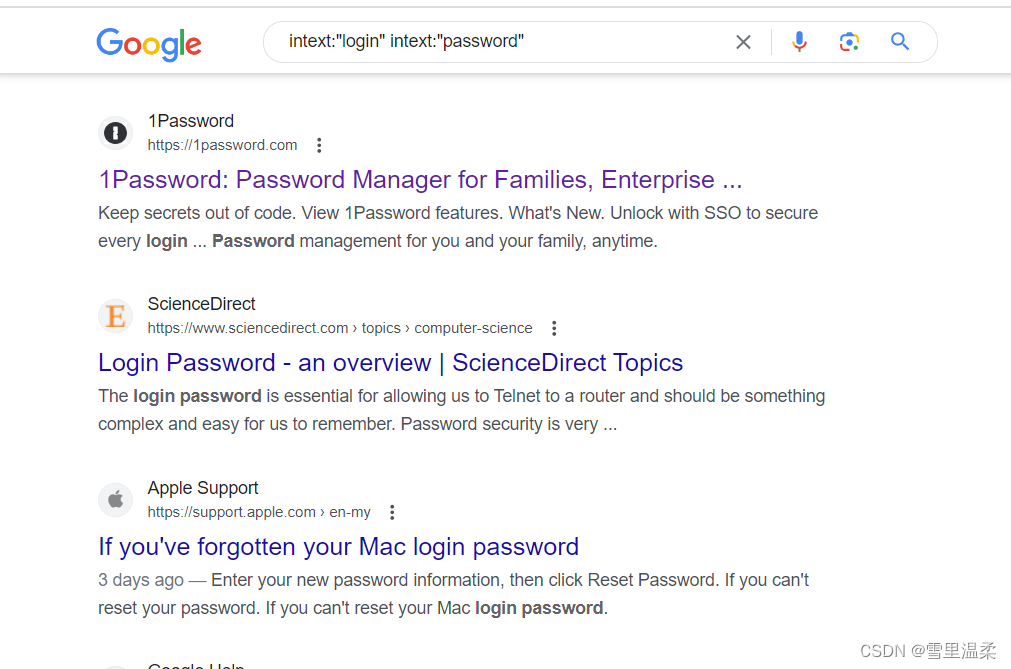Start a voice search using the microphone icon
The width and height of the screenshot is (1011, 669).
pyautogui.click(x=799, y=41)
